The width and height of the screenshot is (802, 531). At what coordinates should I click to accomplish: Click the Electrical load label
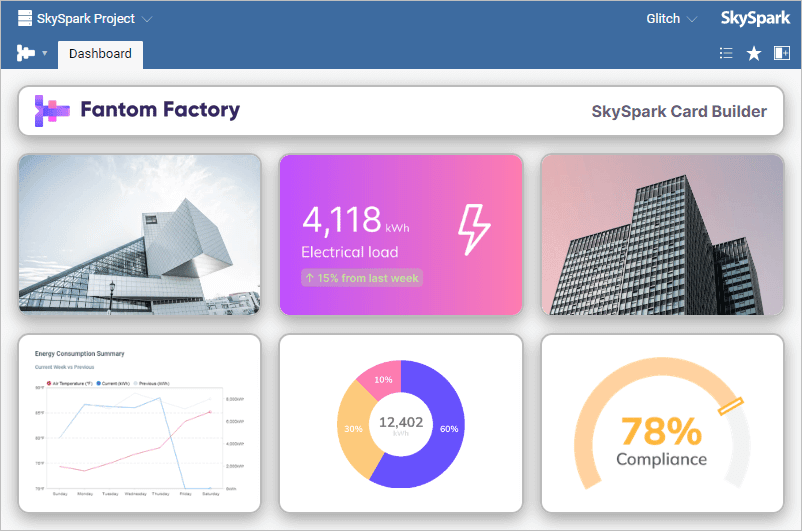[349, 252]
